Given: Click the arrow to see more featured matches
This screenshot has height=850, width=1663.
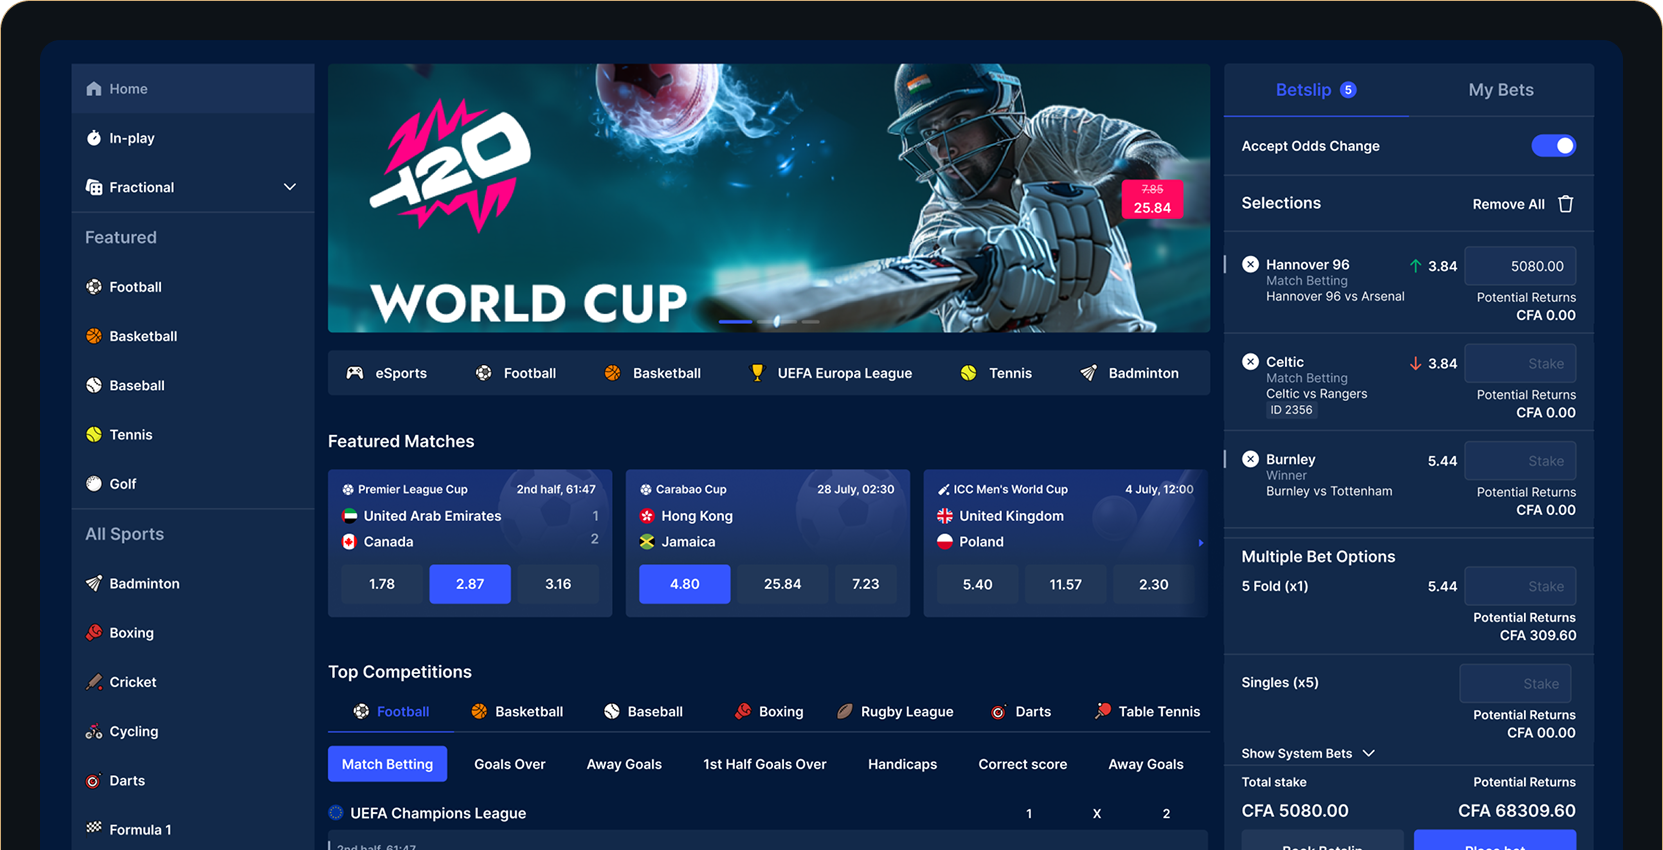Looking at the screenshot, I should [x=1200, y=543].
